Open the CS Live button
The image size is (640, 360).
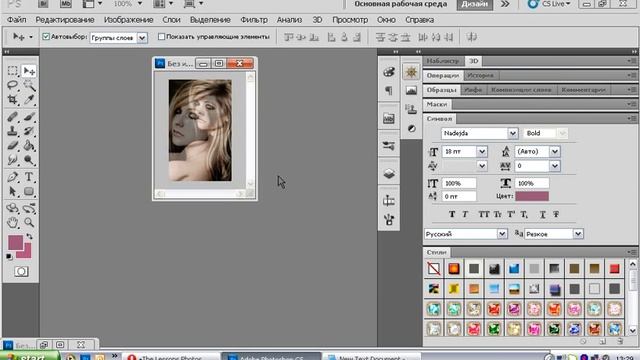point(549,4)
